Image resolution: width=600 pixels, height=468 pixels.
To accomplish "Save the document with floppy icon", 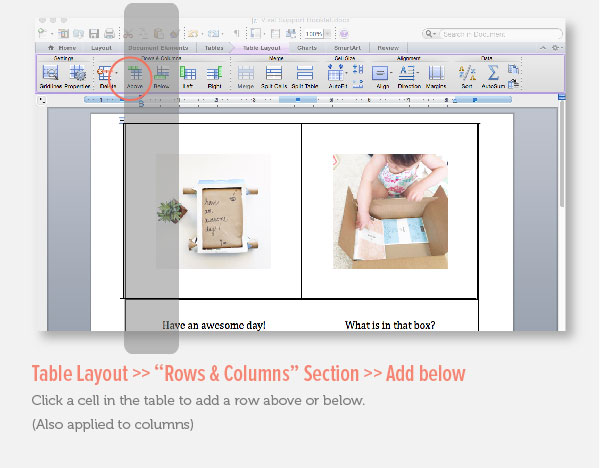I will [94, 34].
